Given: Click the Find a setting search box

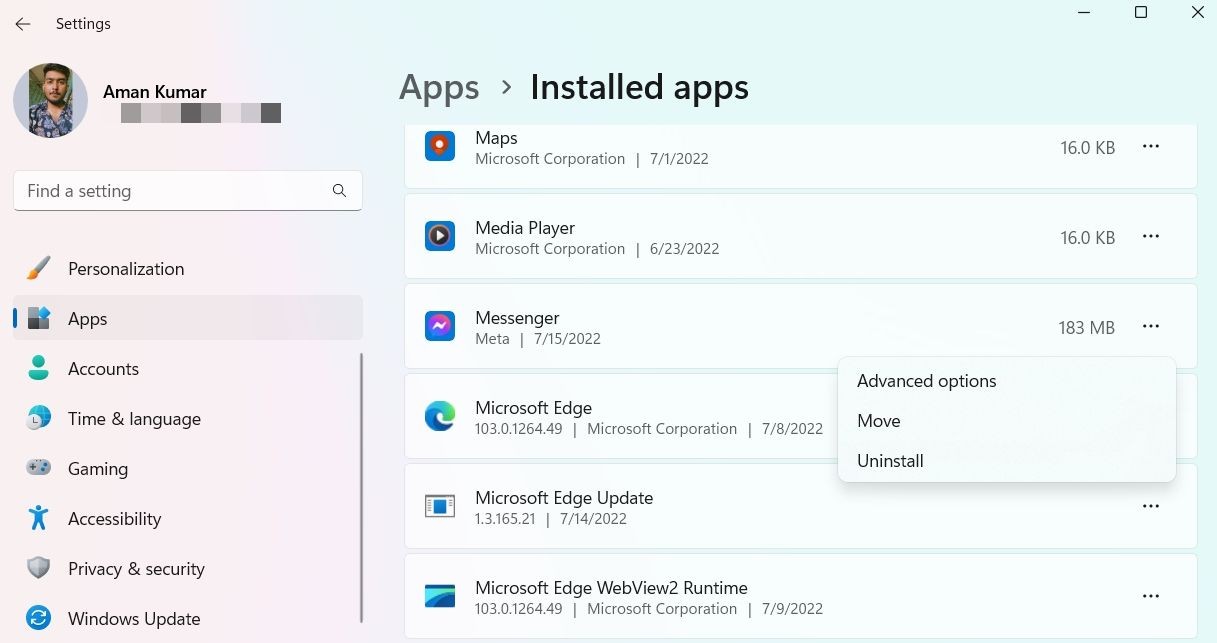Looking at the screenshot, I should [188, 190].
